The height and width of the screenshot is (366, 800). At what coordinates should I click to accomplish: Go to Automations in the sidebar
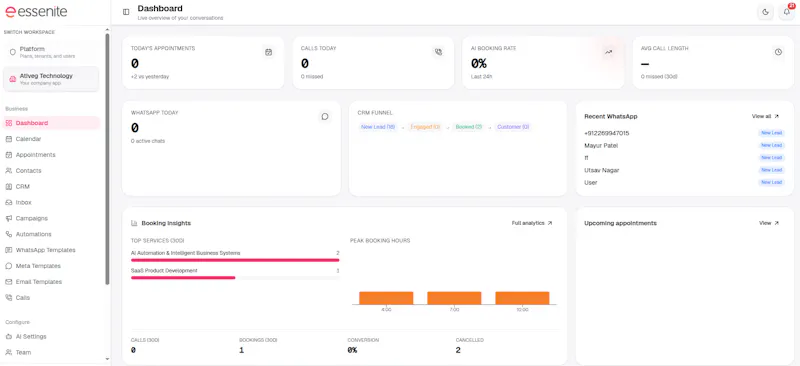click(51, 234)
